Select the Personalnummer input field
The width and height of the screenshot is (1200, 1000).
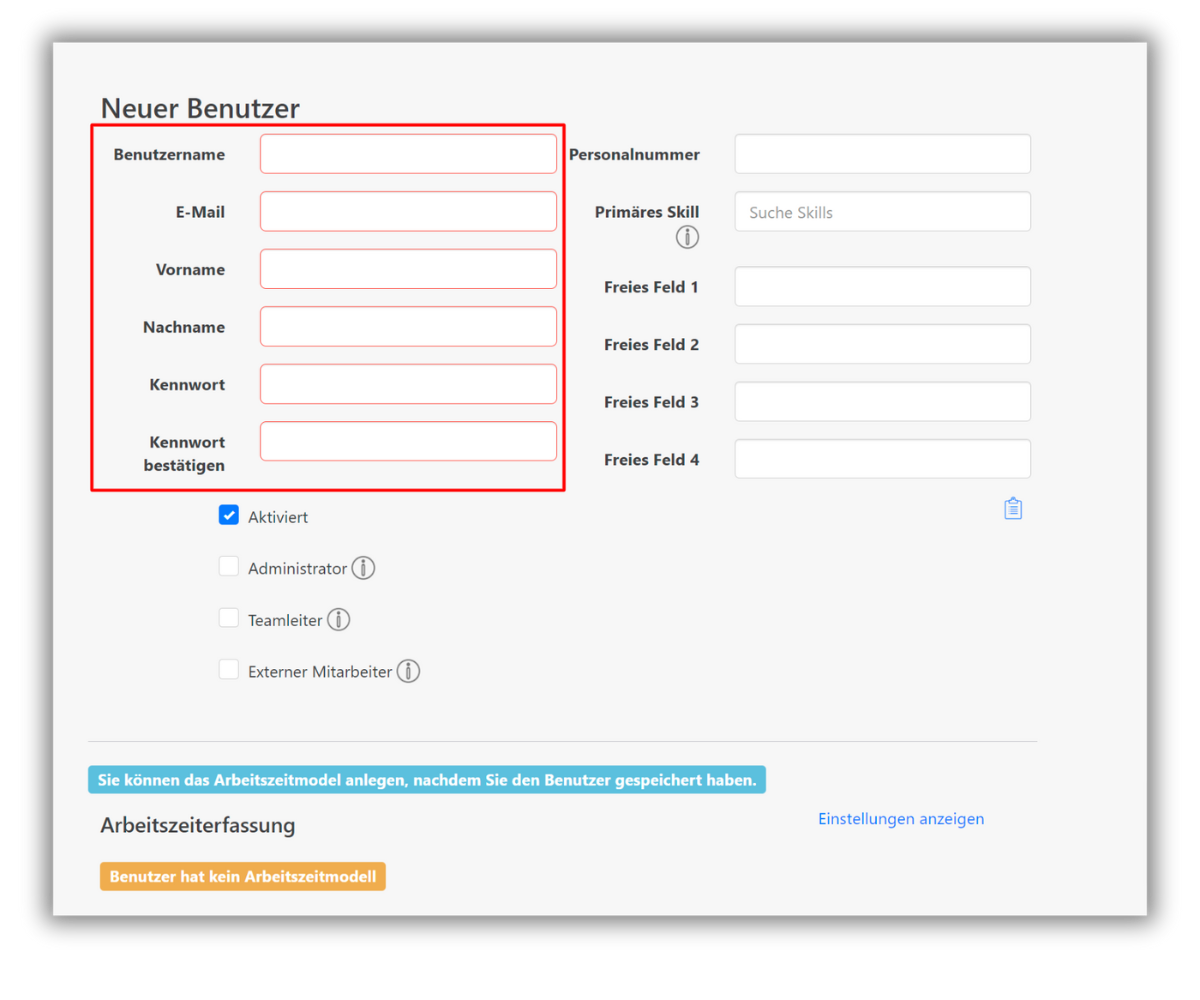click(882, 154)
